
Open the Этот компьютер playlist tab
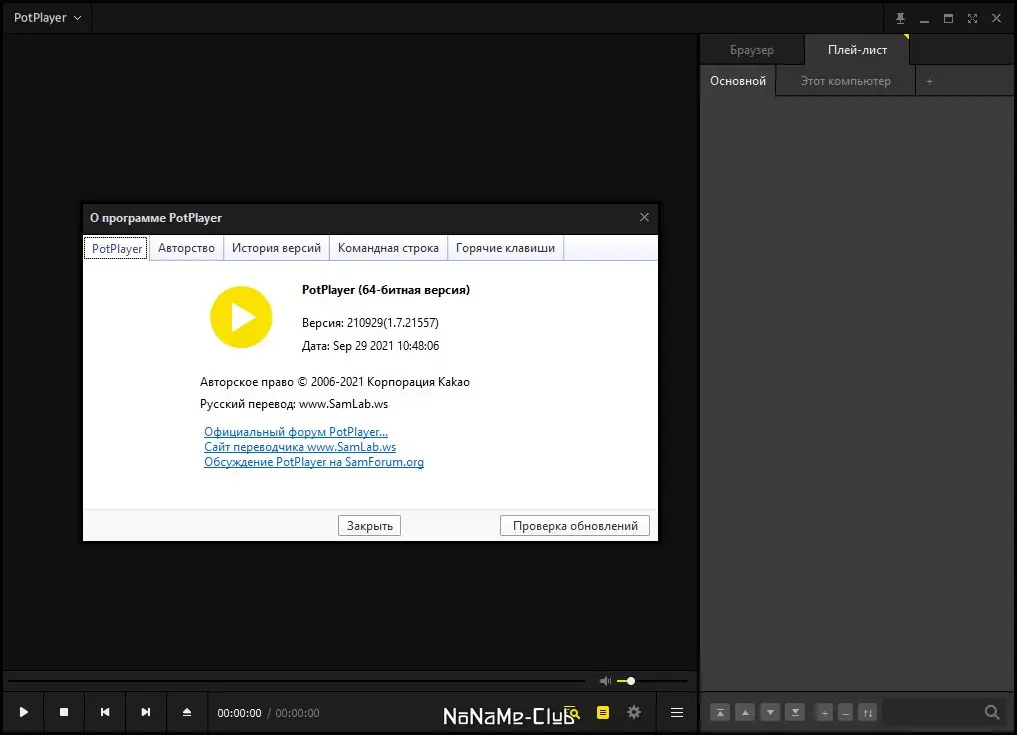[845, 81]
